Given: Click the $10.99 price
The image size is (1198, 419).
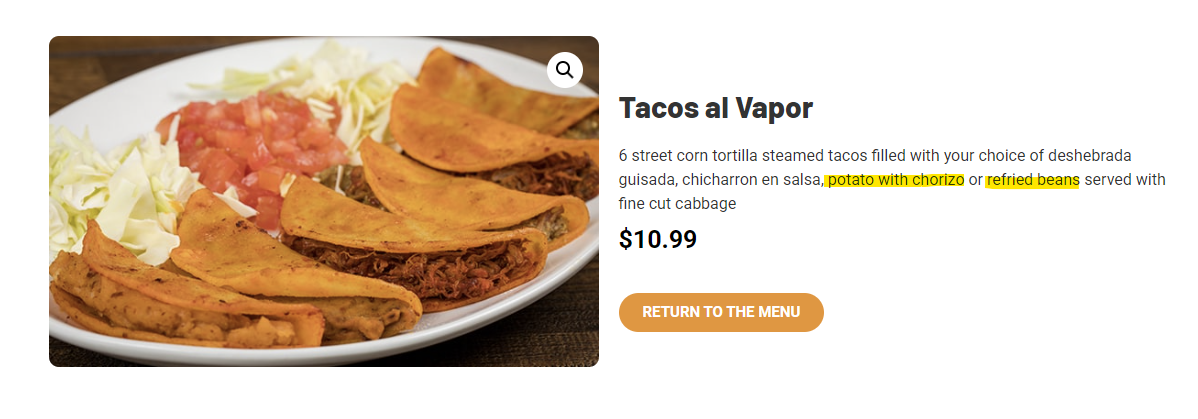Looking at the screenshot, I should coord(658,239).
